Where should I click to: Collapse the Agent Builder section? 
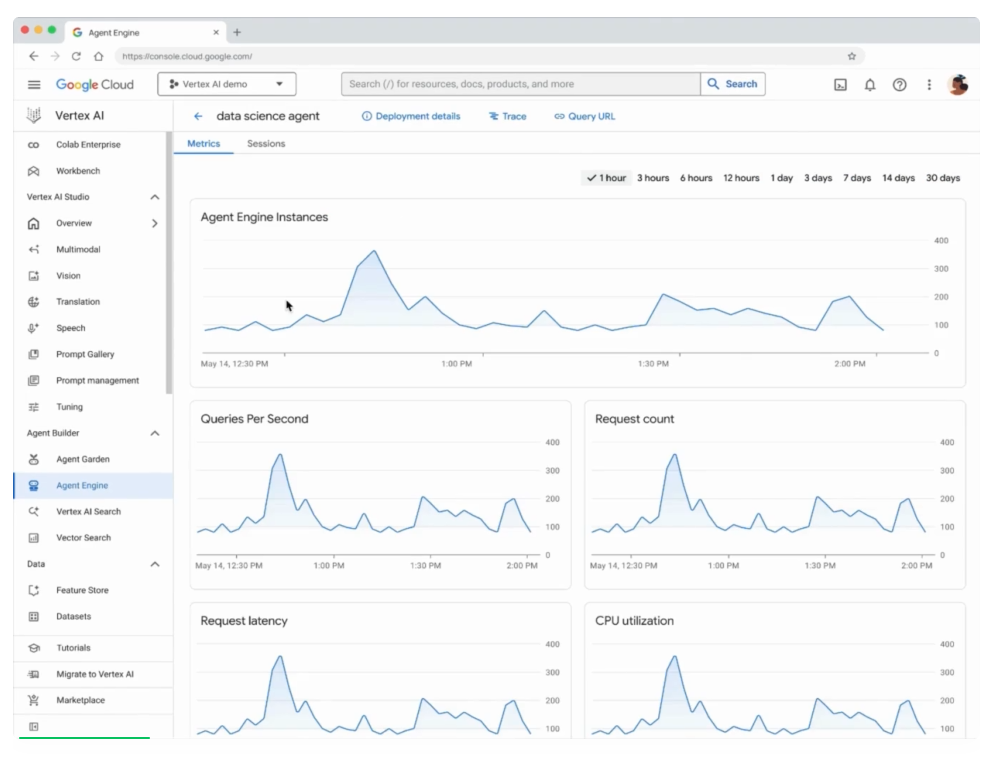point(154,434)
